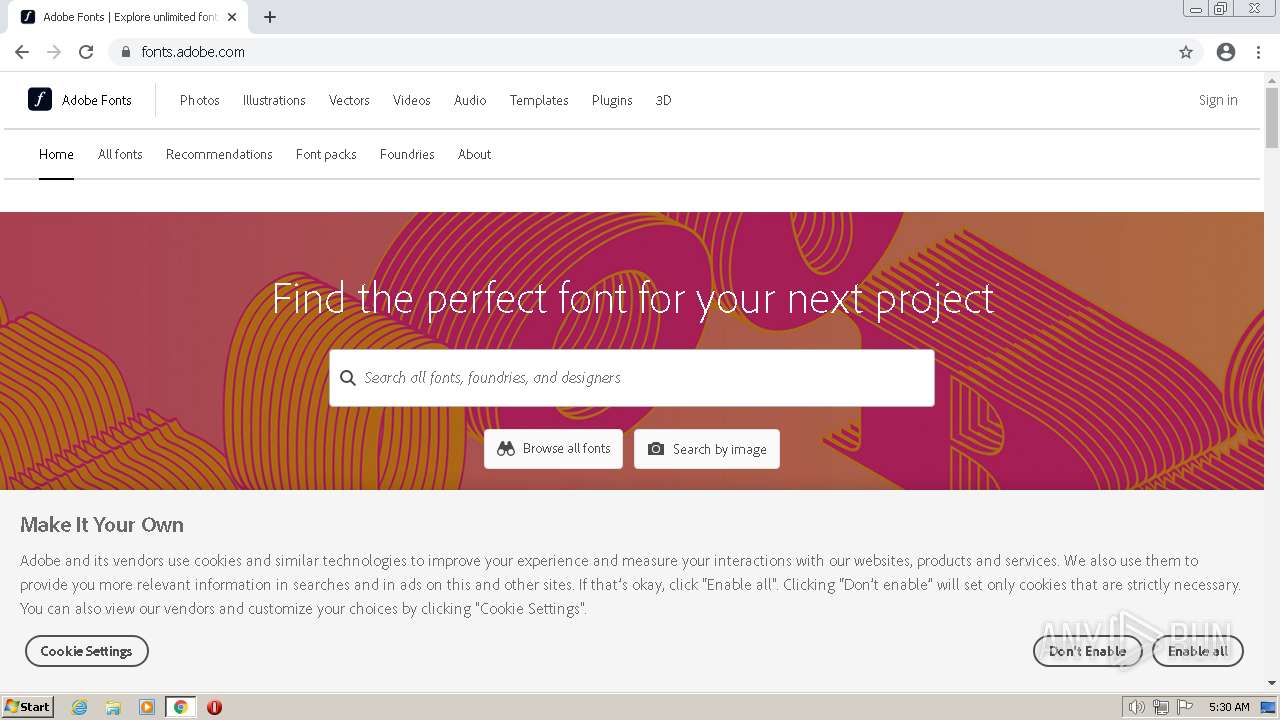Click the Enable all cookies button

[1198, 651]
